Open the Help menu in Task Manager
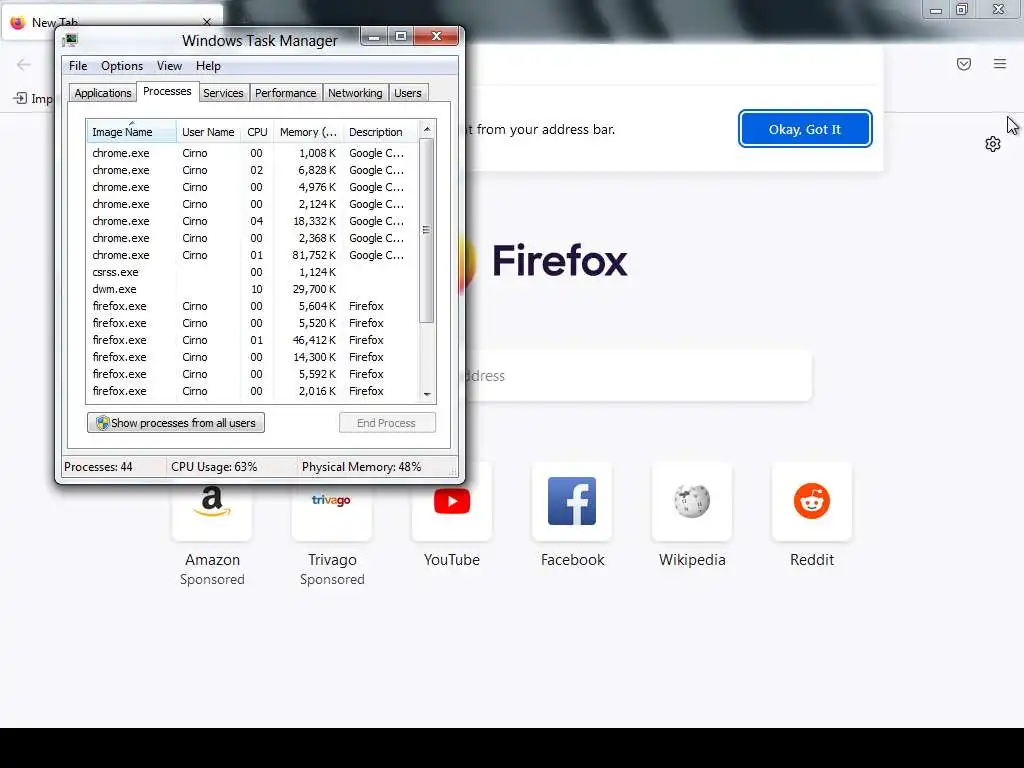This screenshot has width=1024, height=768. [208, 66]
